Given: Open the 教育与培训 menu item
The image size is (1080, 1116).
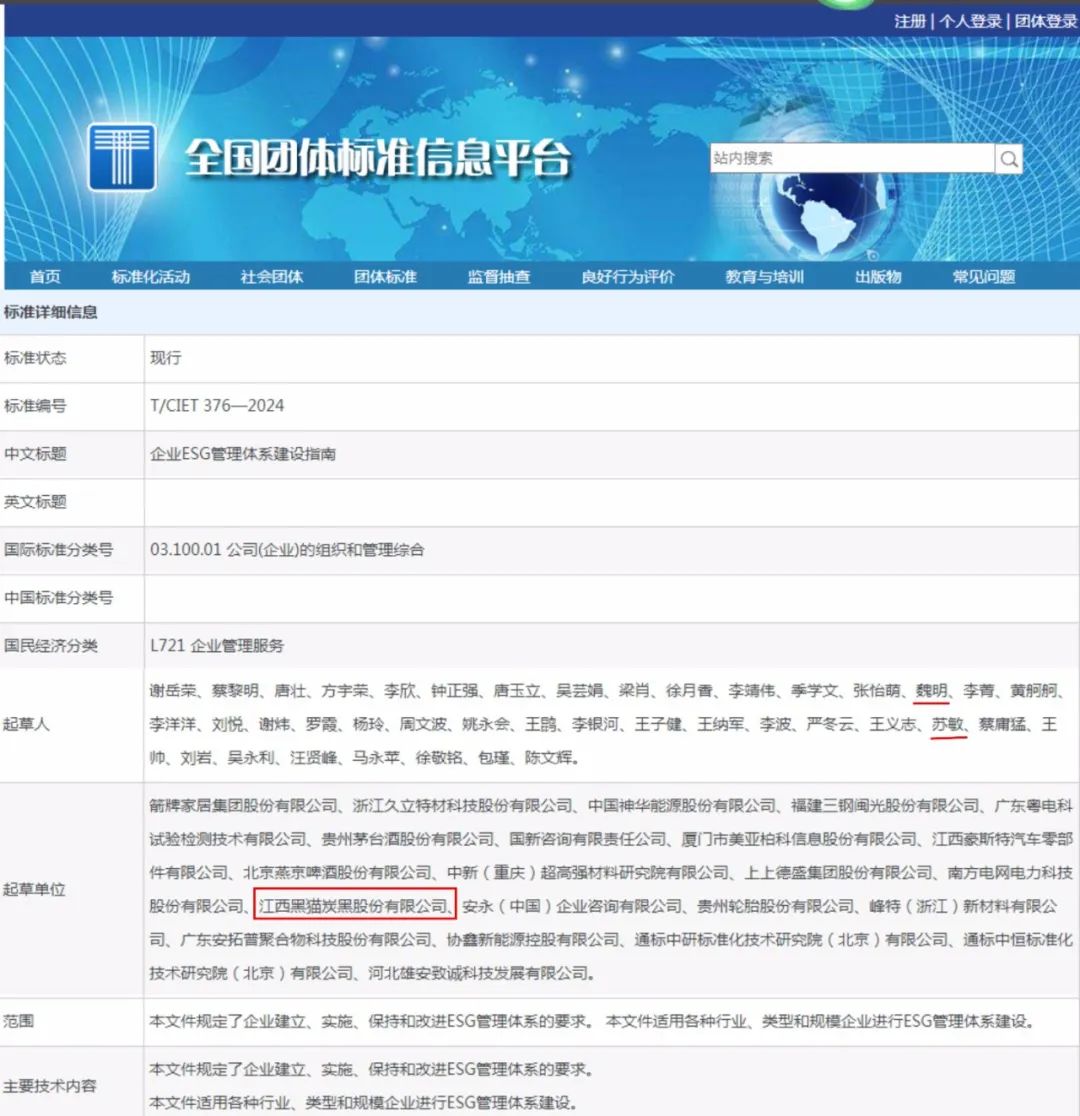Looking at the screenshot, I should point(765,277).
